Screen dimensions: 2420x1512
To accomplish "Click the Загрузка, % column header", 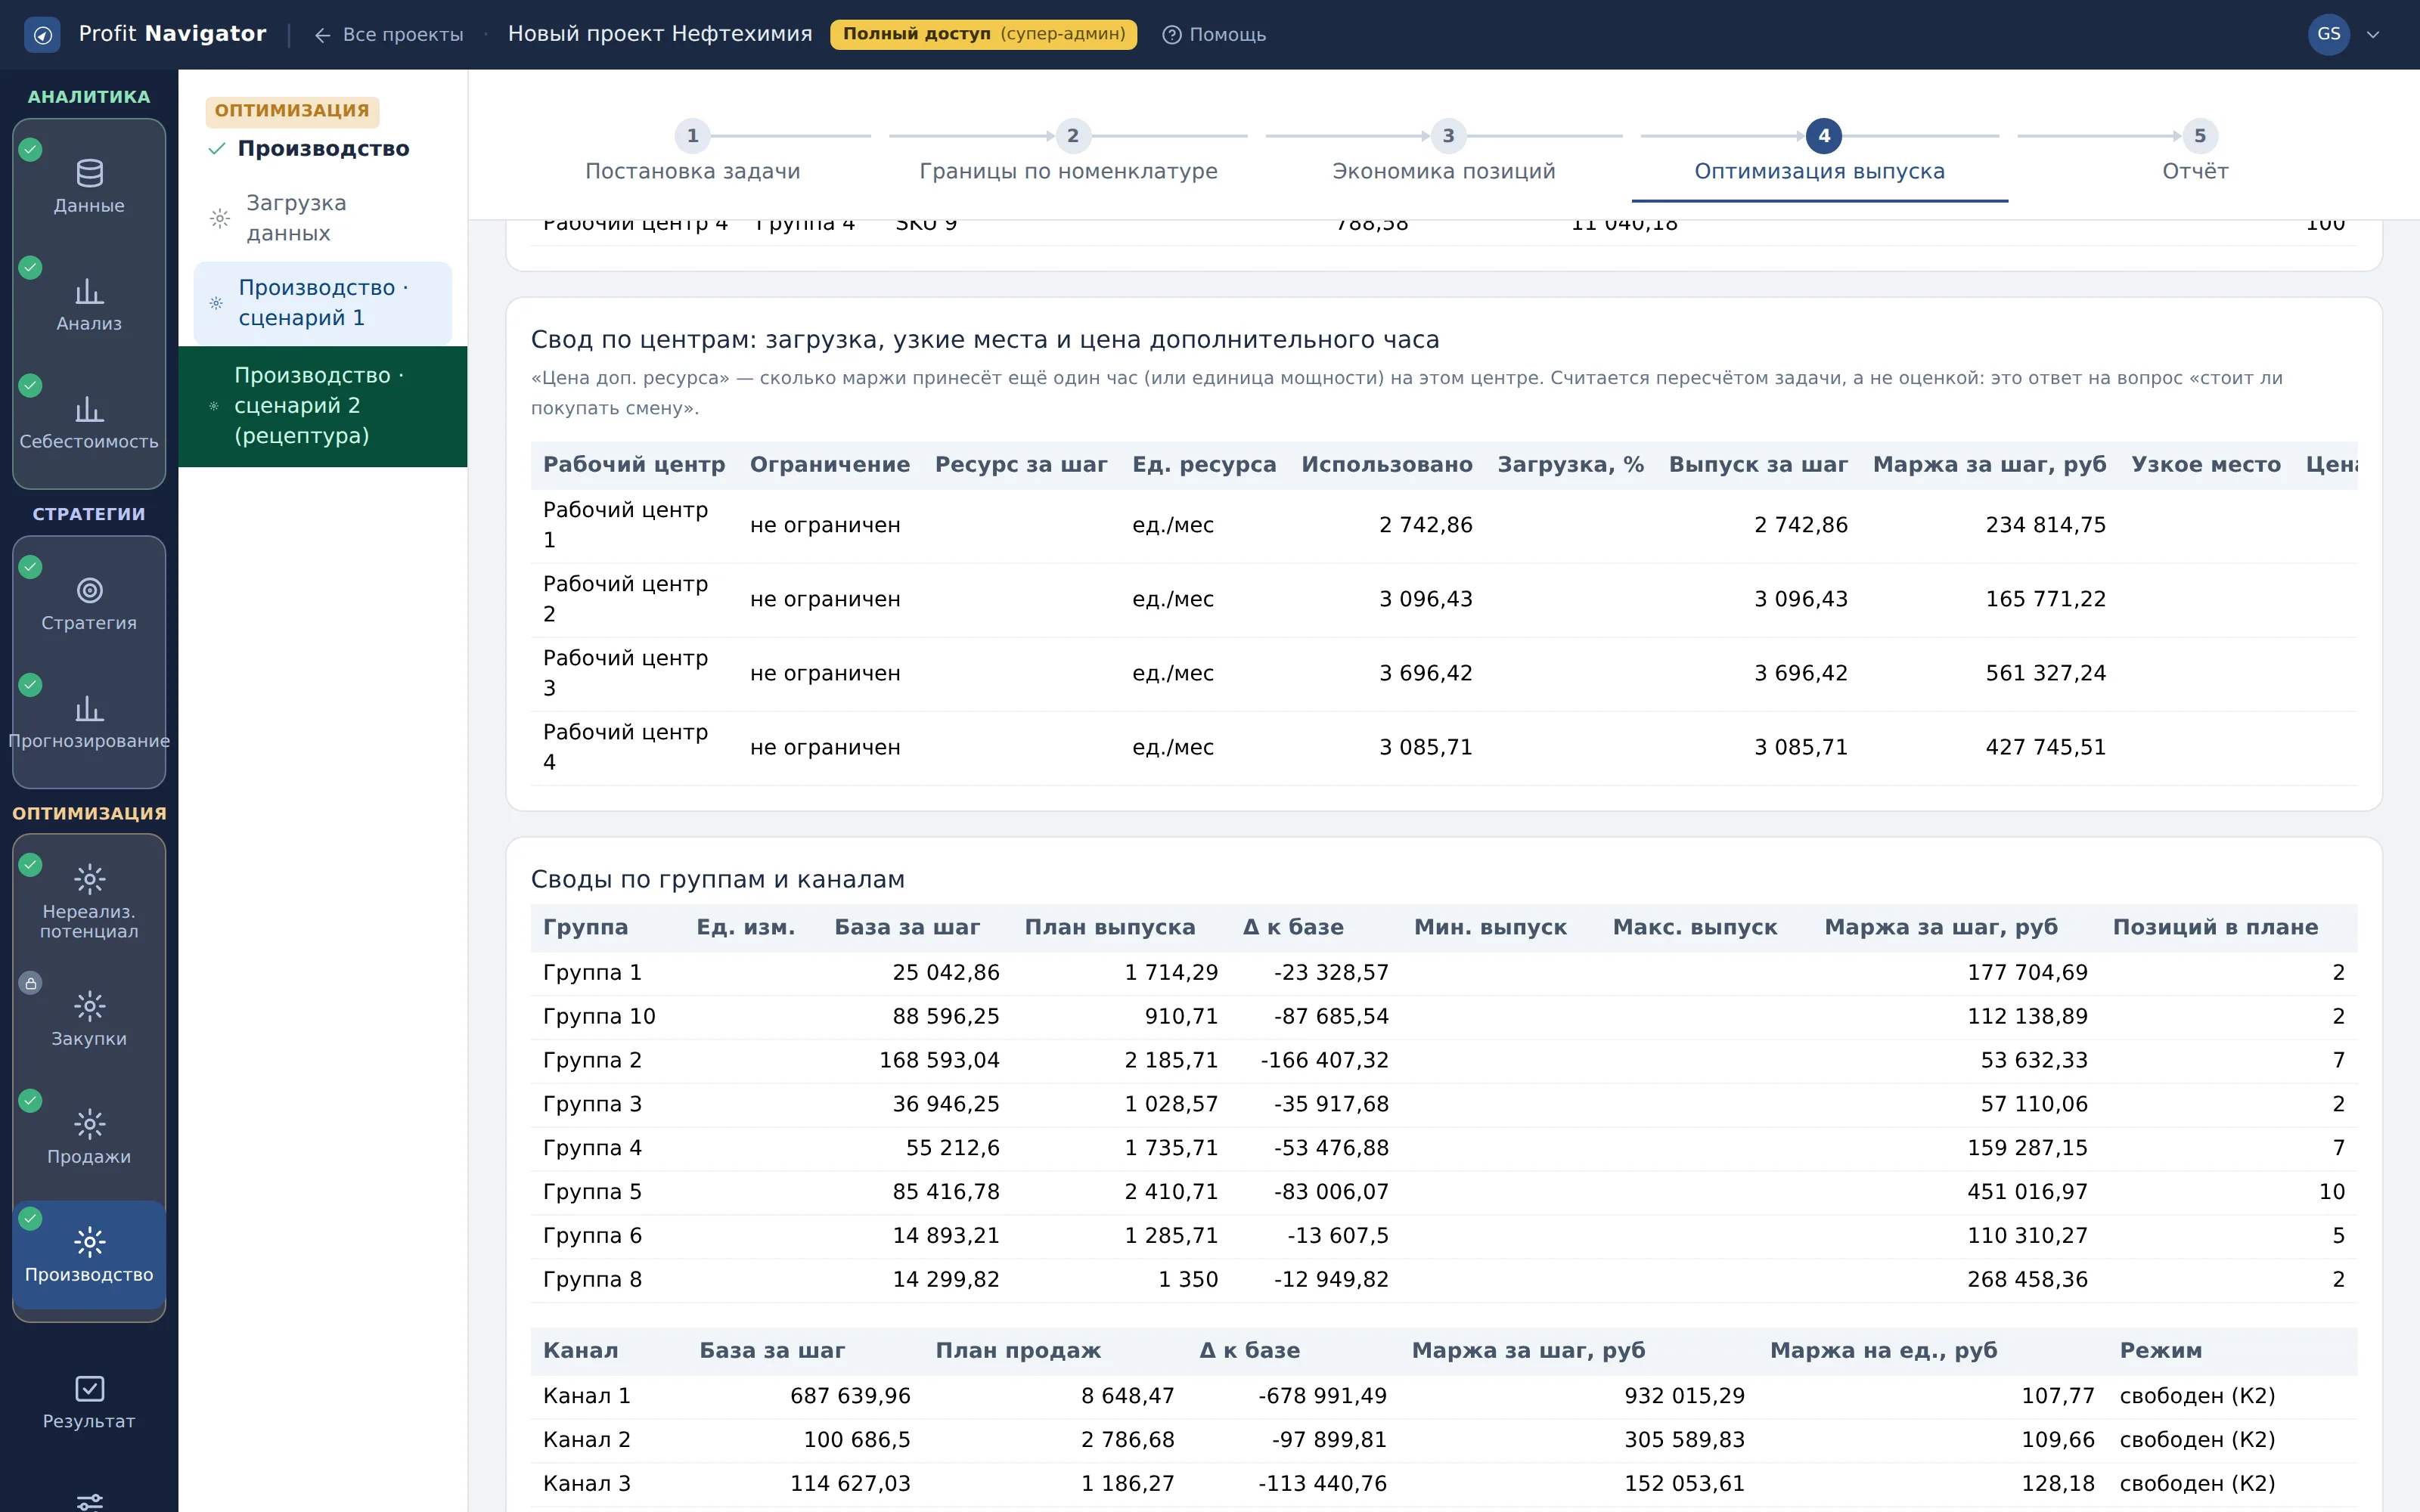I will click(1570, 465).
